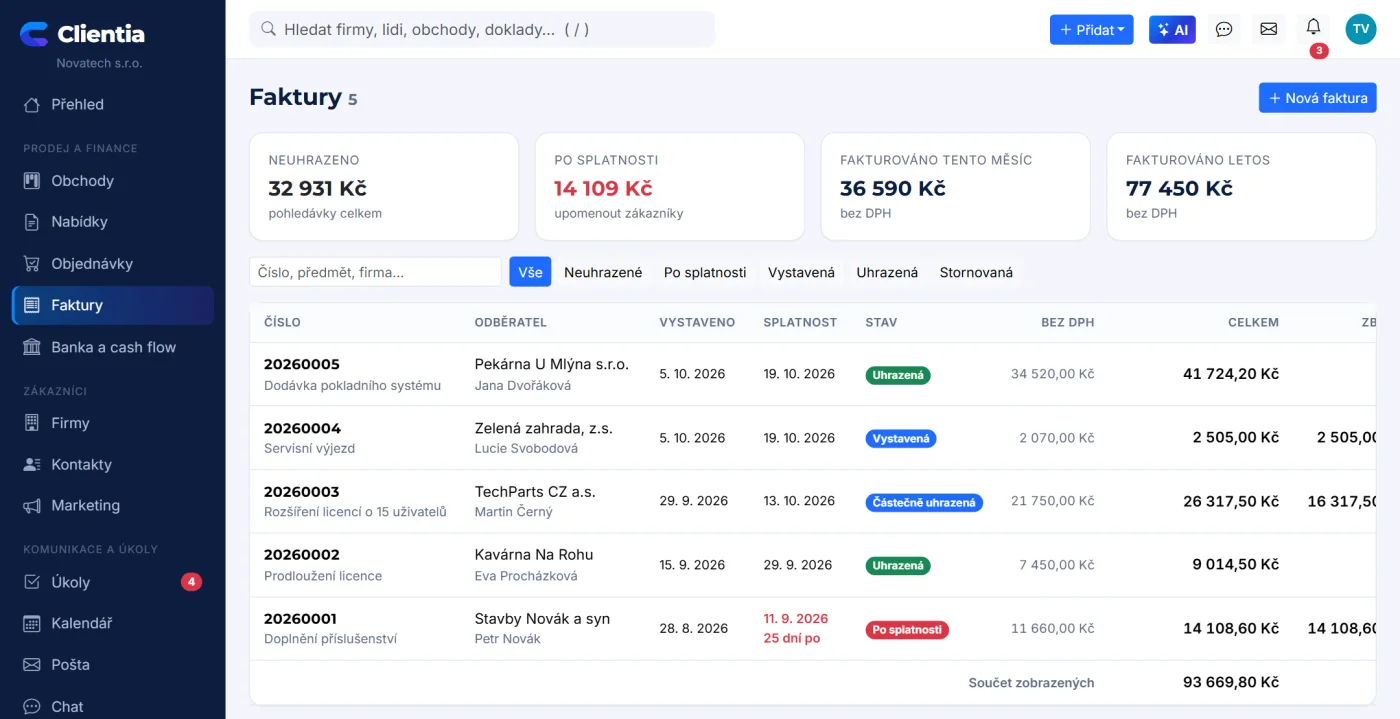Viewport: 1400px width, 719px height.
Task: Open Pošta envelope icon in sidebar
Action: [x=32, y=665]
